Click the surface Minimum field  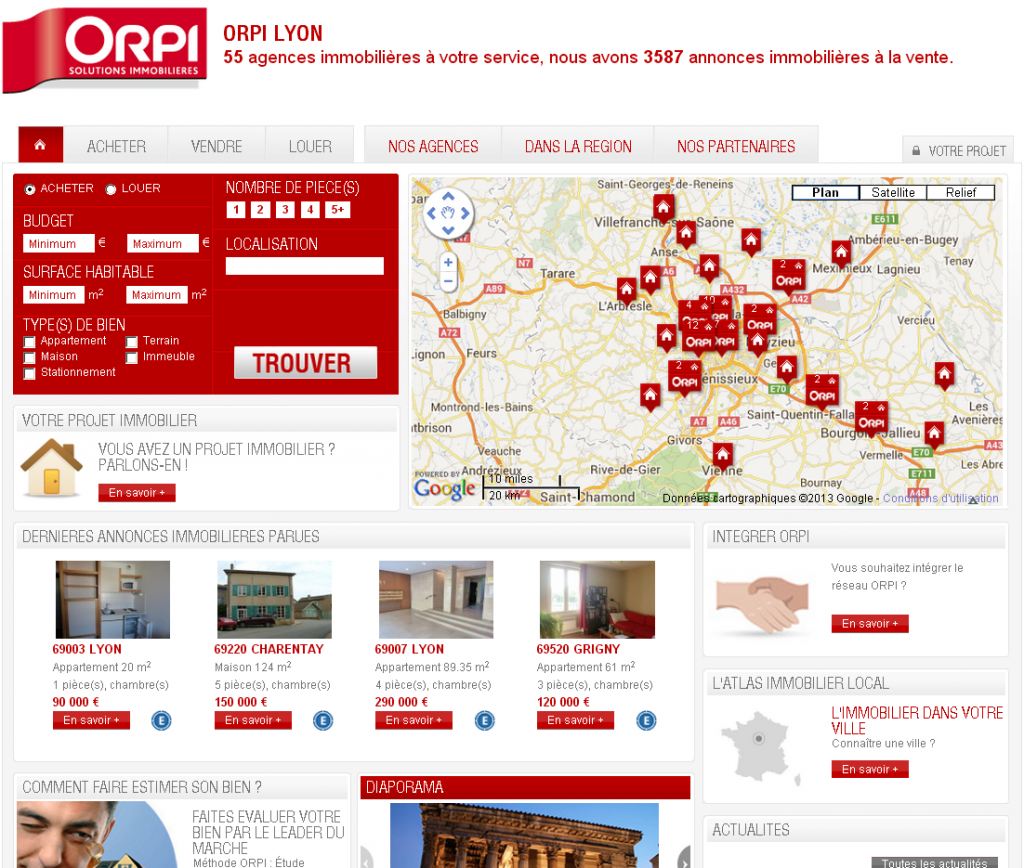(x=54, y=295)
